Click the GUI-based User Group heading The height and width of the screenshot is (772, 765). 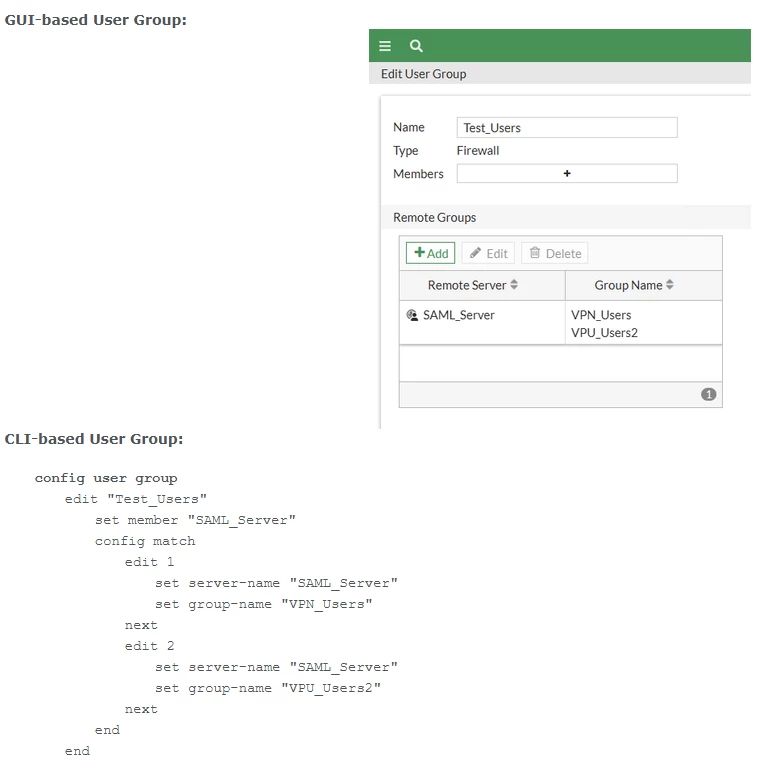[96, 20]
